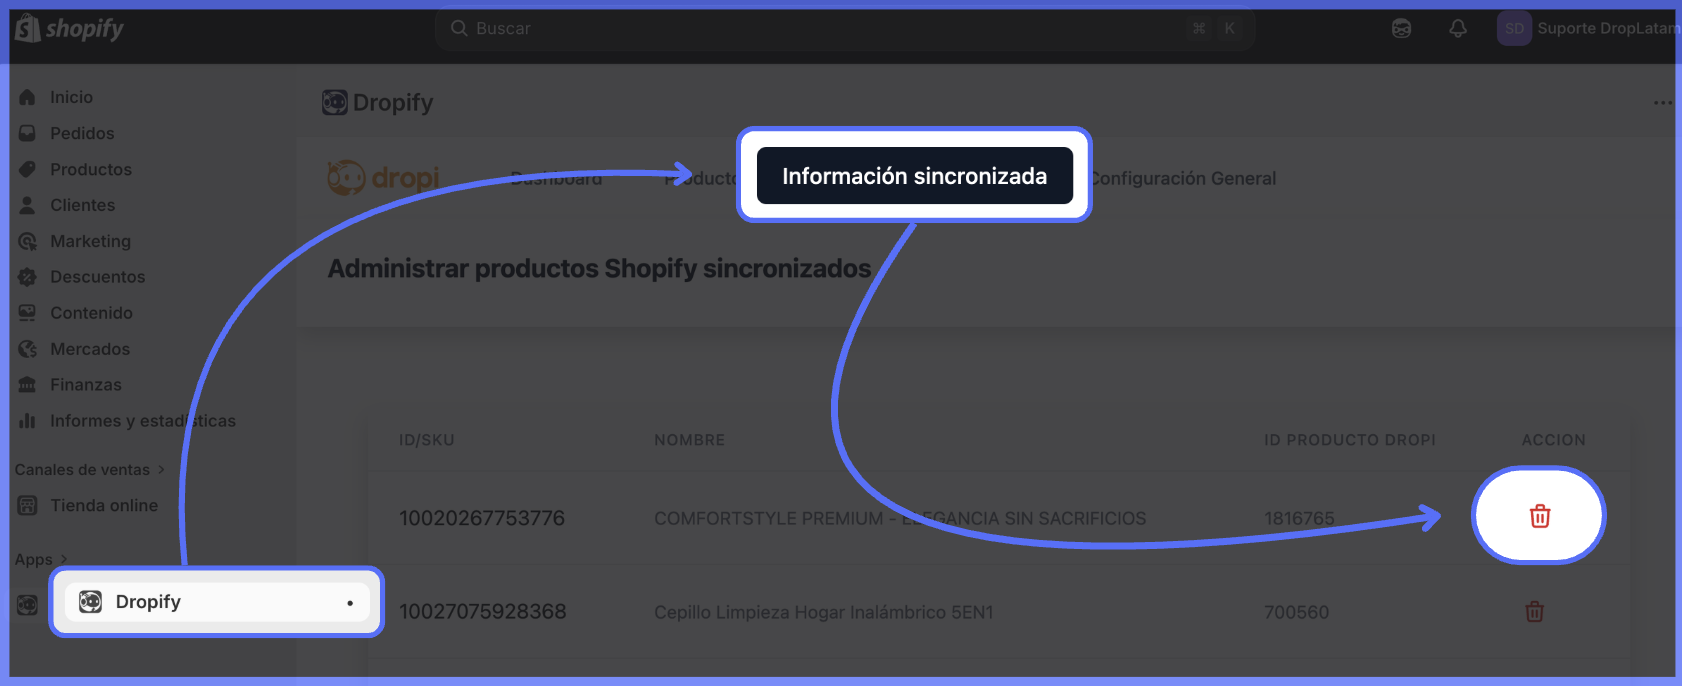Open Tienda online sales channel

[104, 506]
